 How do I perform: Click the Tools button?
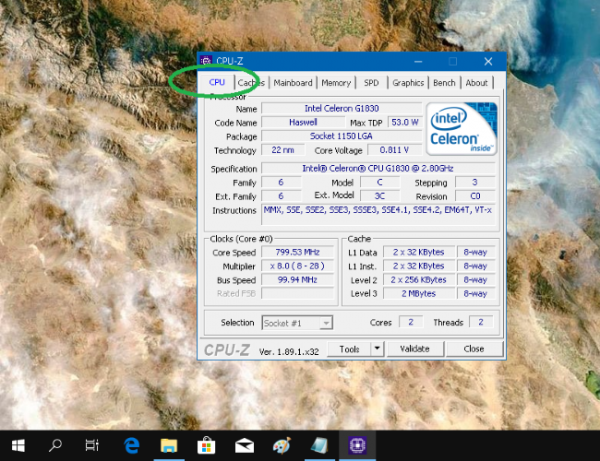(x=349, y=349)
